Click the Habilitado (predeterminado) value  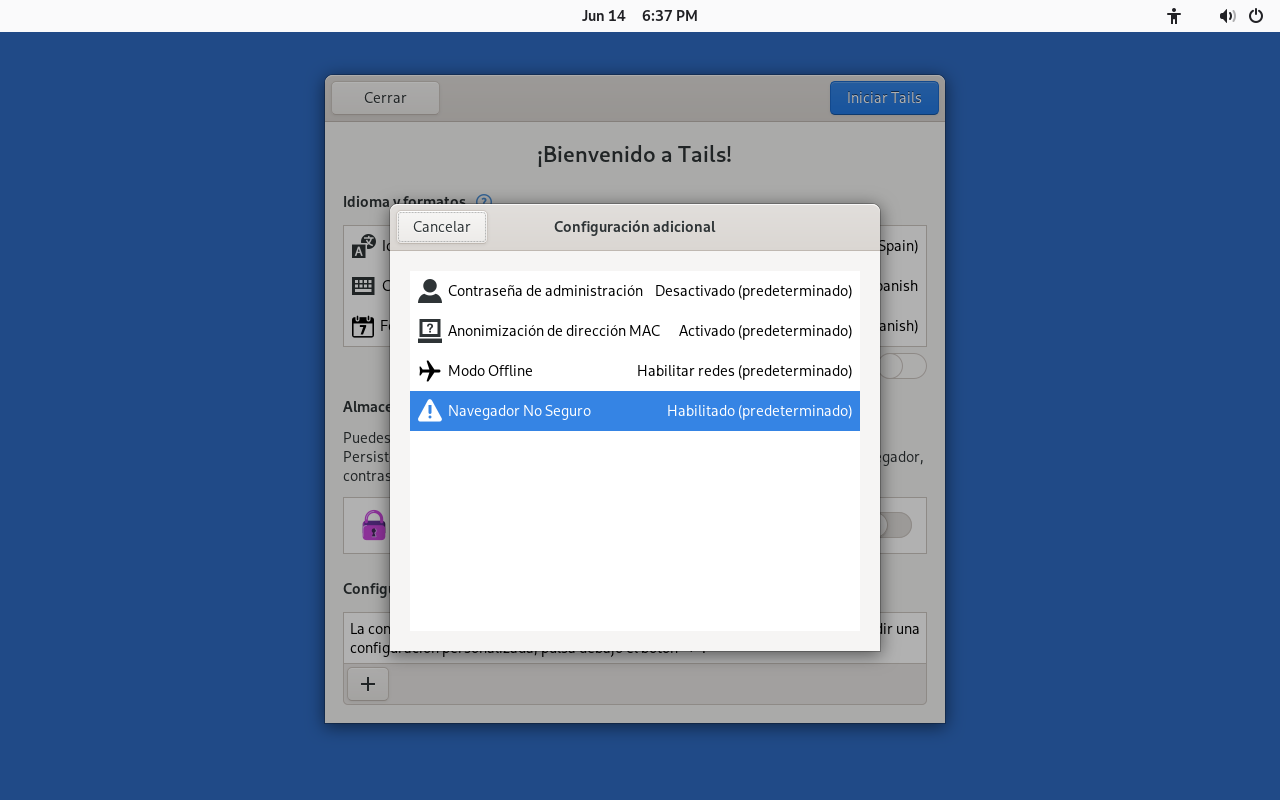pyautogui.click(x=759, y=411)
